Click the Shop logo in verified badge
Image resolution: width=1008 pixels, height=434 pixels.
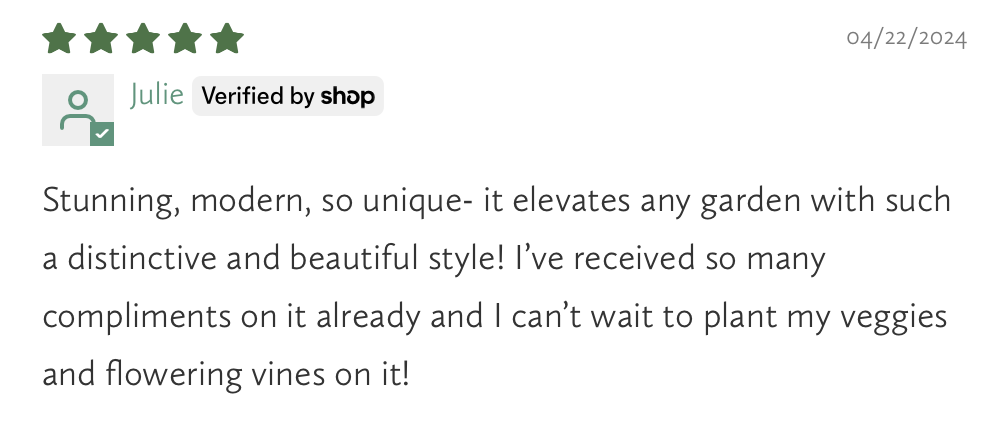tap(347, 97)
